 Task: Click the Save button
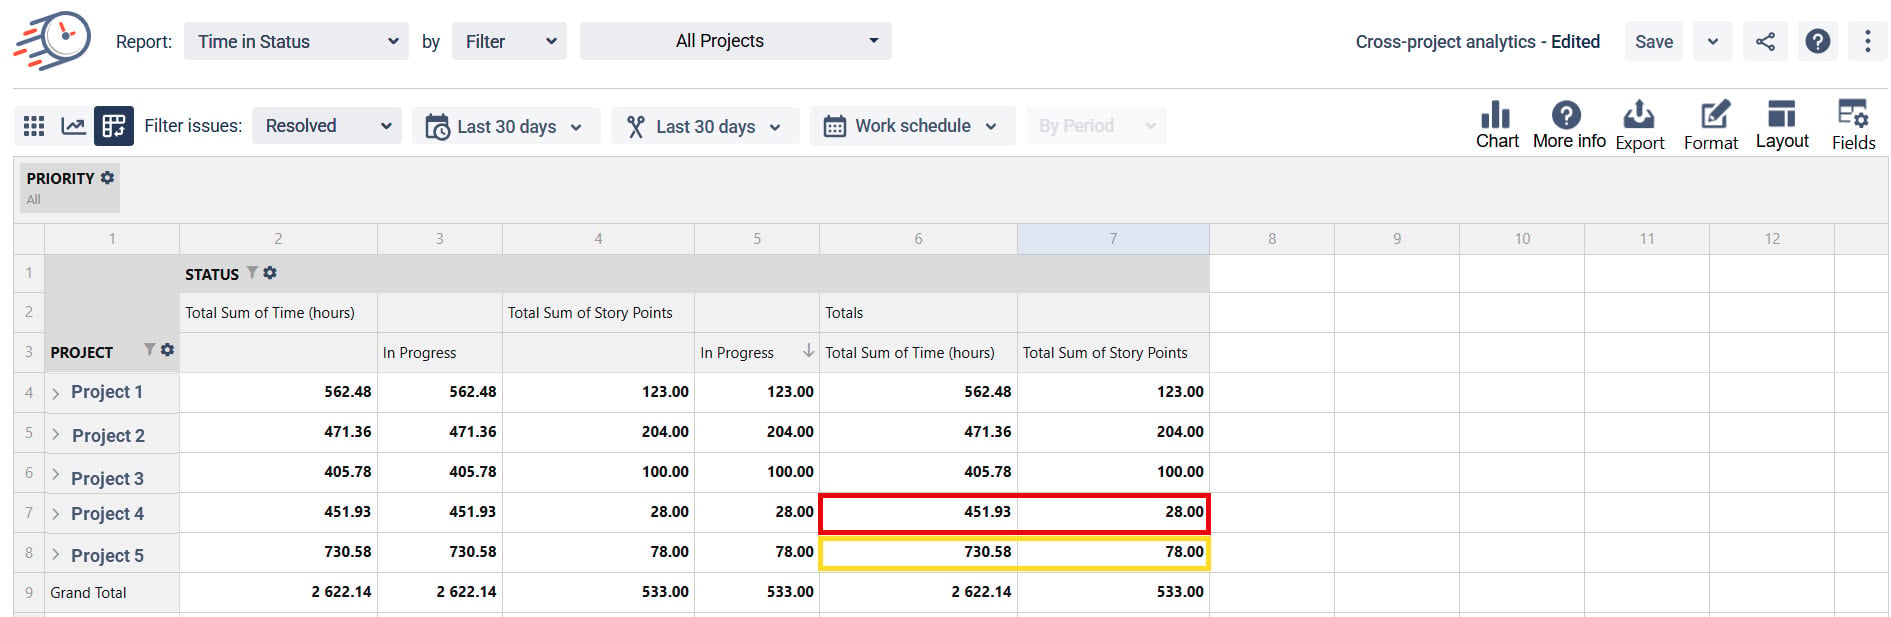pyautogui.click(x=1653, y=41)
